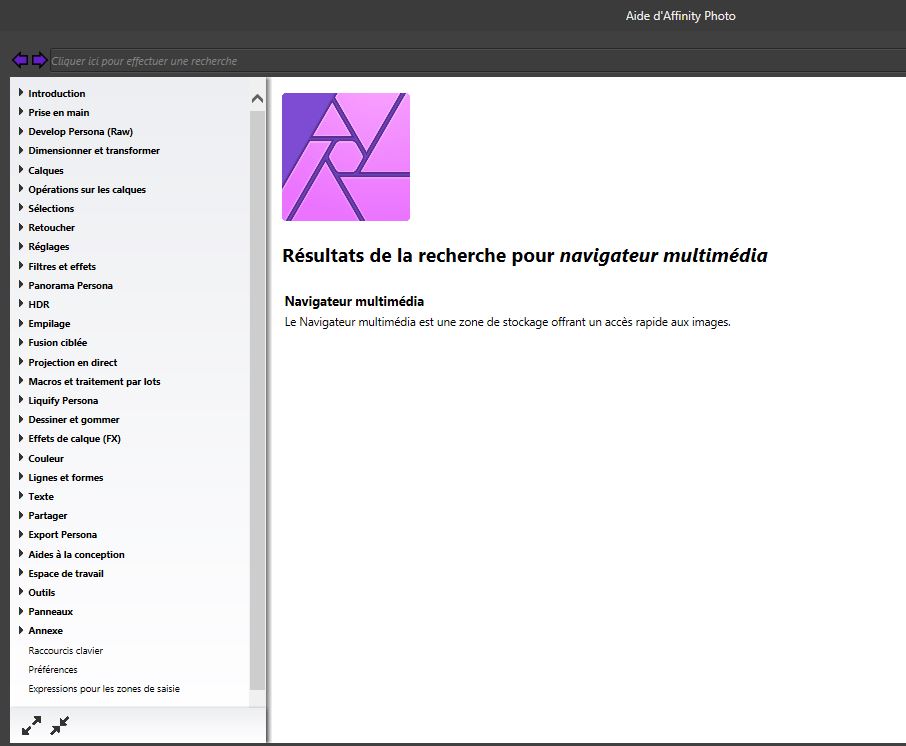Expand the Develop Persona (Raw) arrow
The image size is (906, 746).
click(21, 131)
